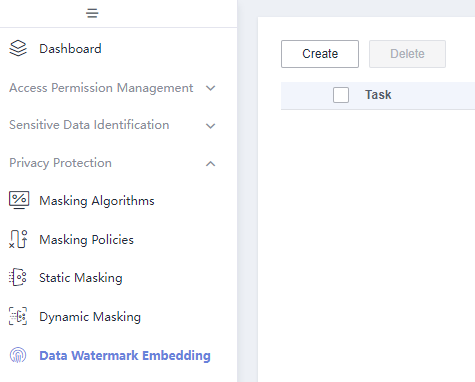This screenshot has width=475, height=382.
Task: Collapse the Privacy Protection section arrow
Action: (210, 164)
